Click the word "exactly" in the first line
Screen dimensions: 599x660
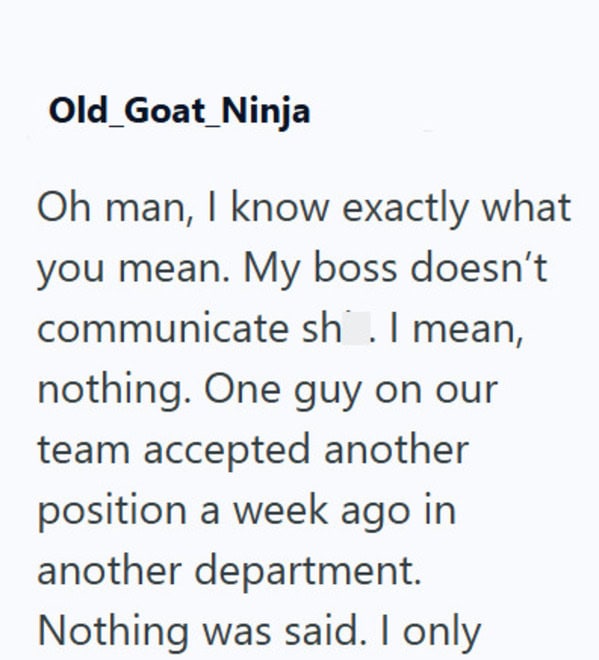(x=405, y=209)
